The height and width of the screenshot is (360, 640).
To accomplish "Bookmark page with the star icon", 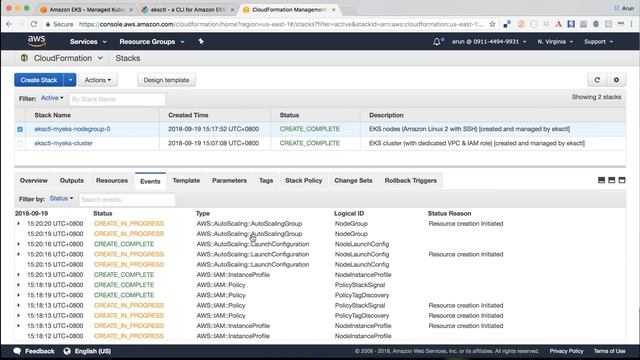I will pyautogui.click(x=493, y=24).
